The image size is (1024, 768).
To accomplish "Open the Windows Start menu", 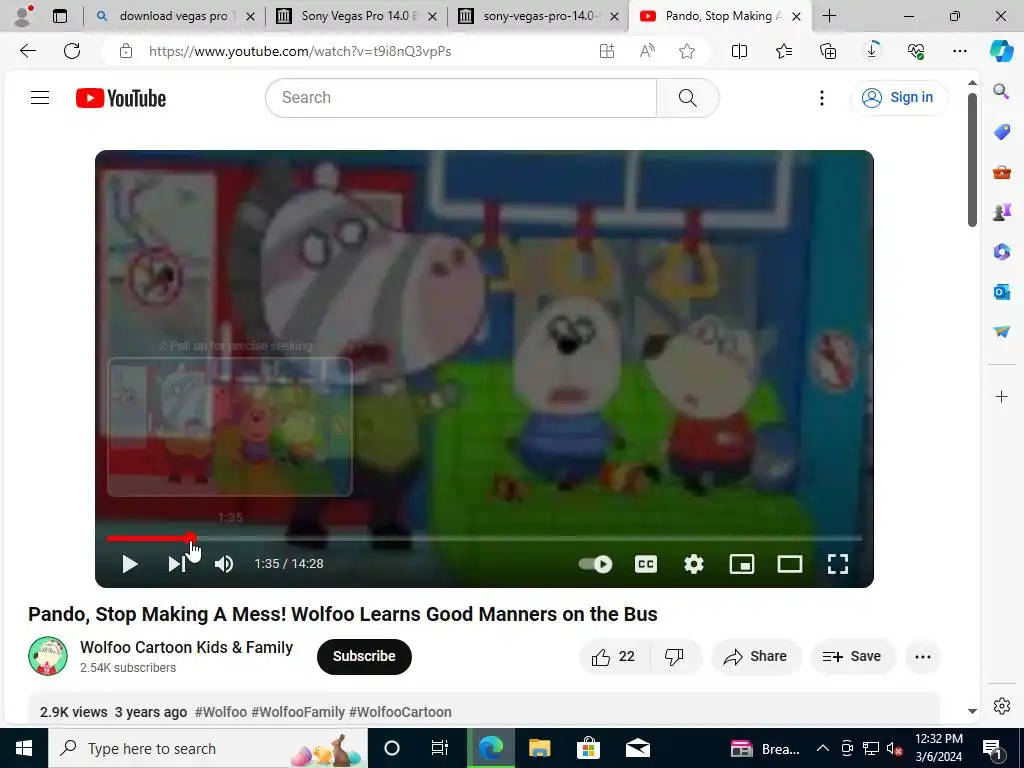I will 24,748.
